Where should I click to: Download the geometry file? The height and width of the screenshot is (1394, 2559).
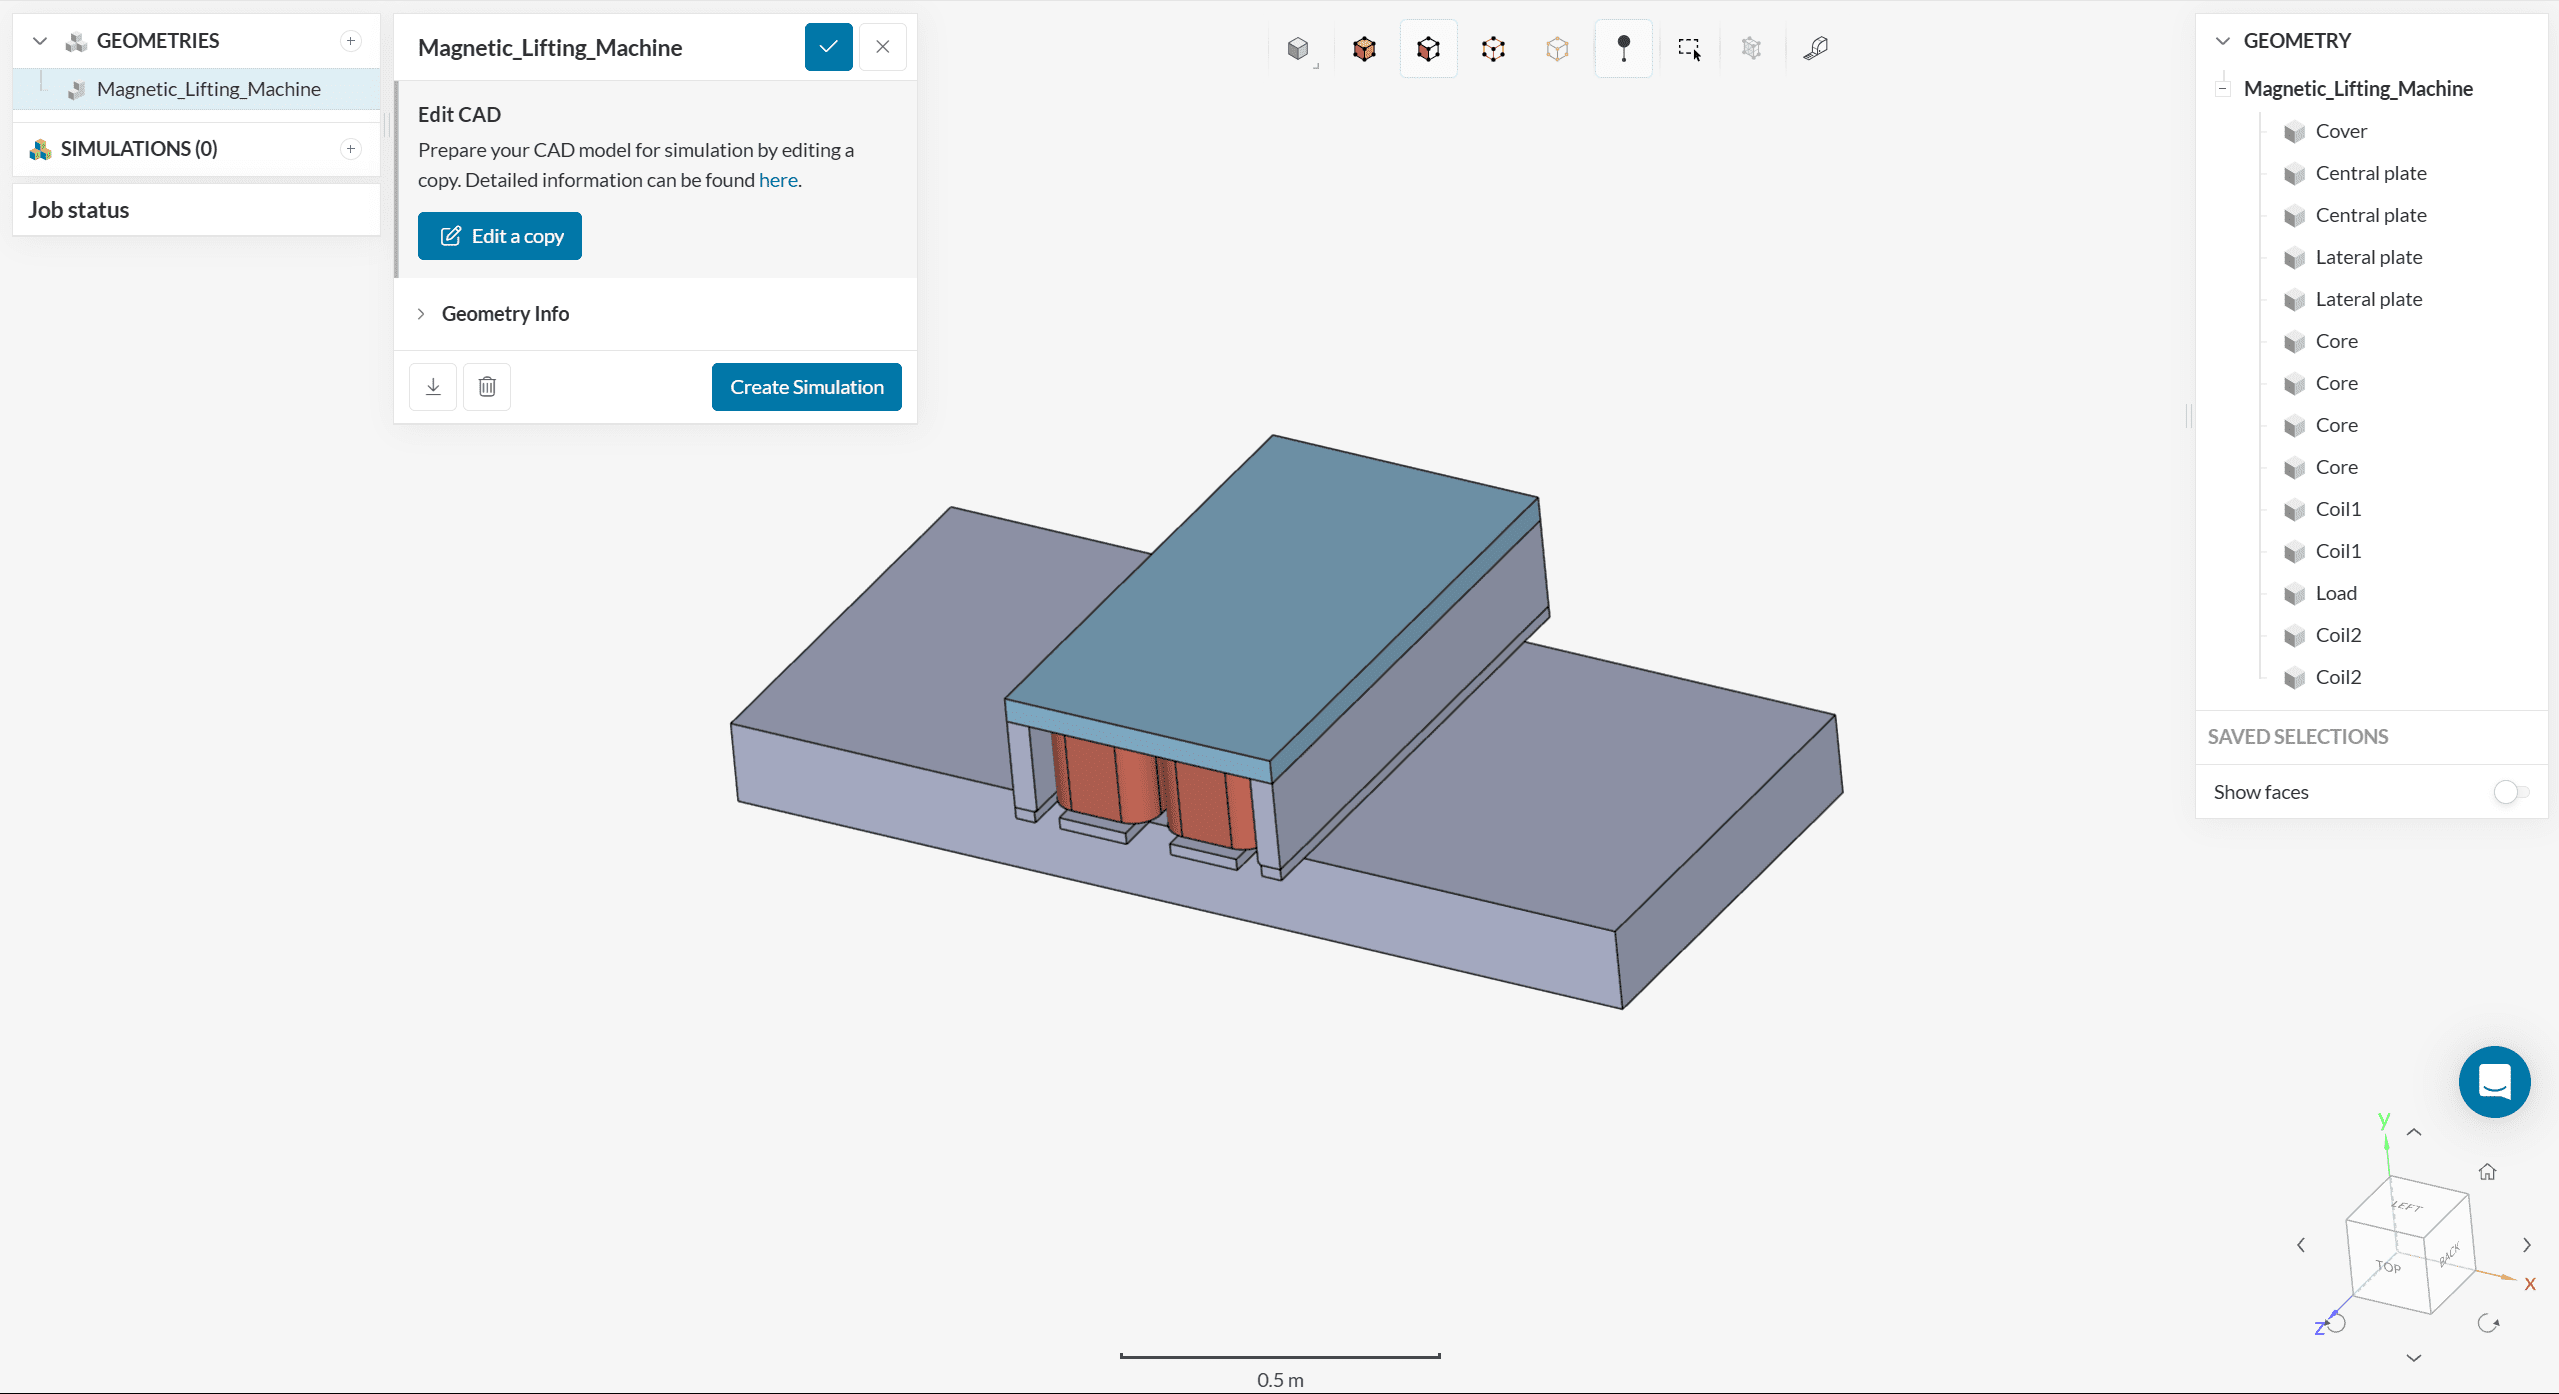433,387
